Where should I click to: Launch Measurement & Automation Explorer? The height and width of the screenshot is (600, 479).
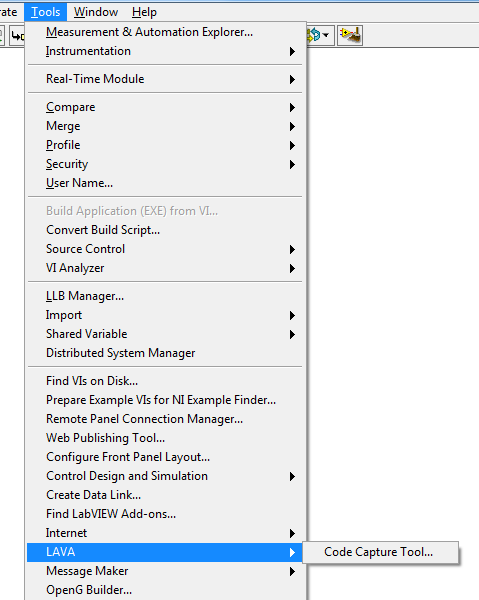tap(165, 32)
